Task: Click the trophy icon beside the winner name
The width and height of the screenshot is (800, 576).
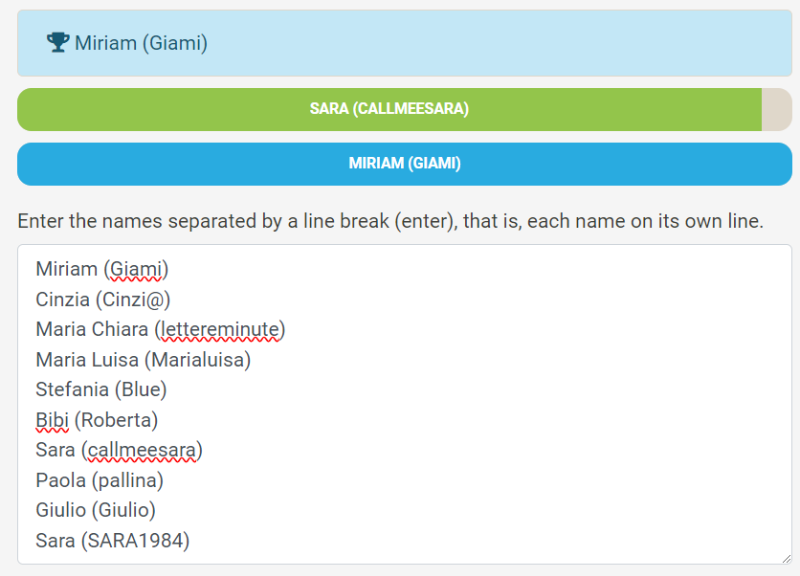Action: (58, 43)
